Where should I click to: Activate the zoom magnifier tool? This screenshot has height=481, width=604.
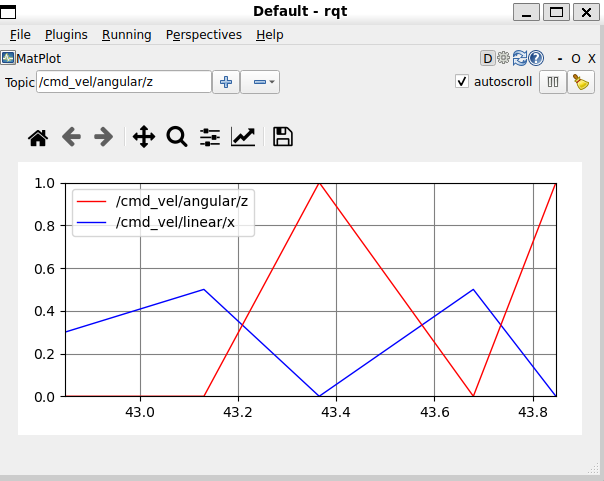point(176,137)
